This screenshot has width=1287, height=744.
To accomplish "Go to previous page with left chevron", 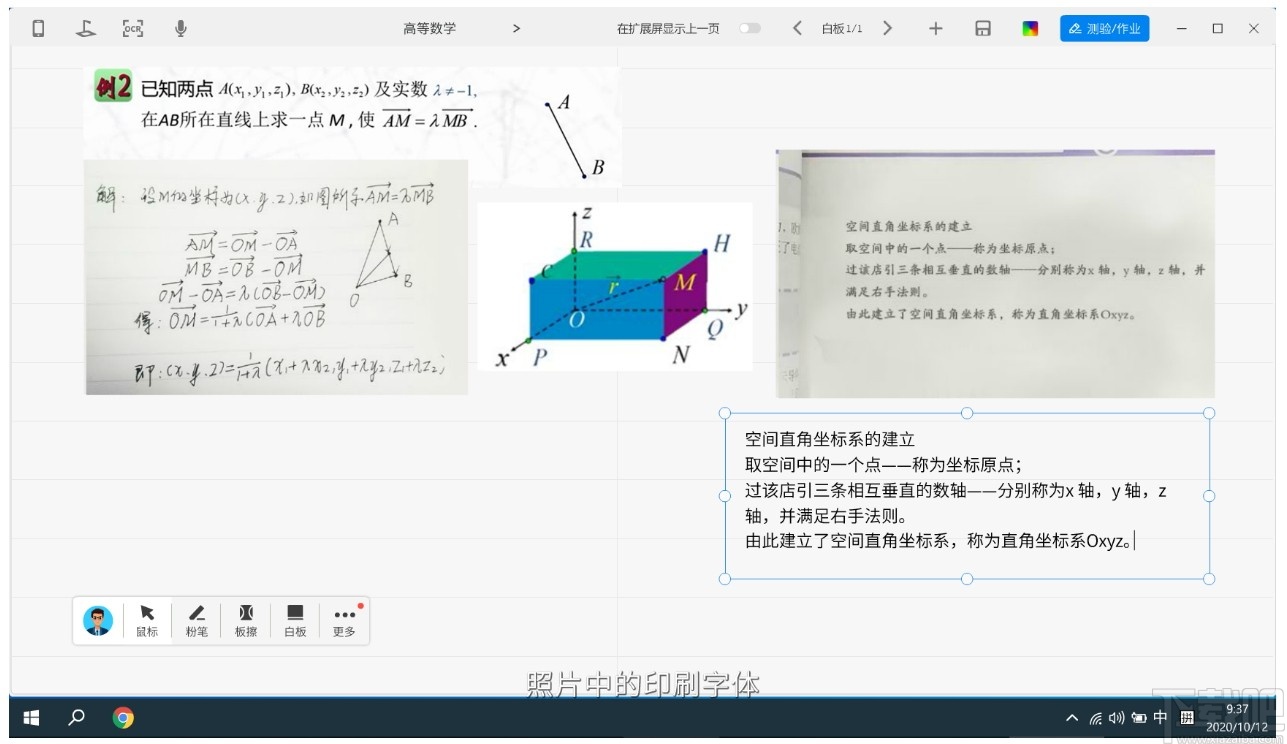I will tap(797, 28).
